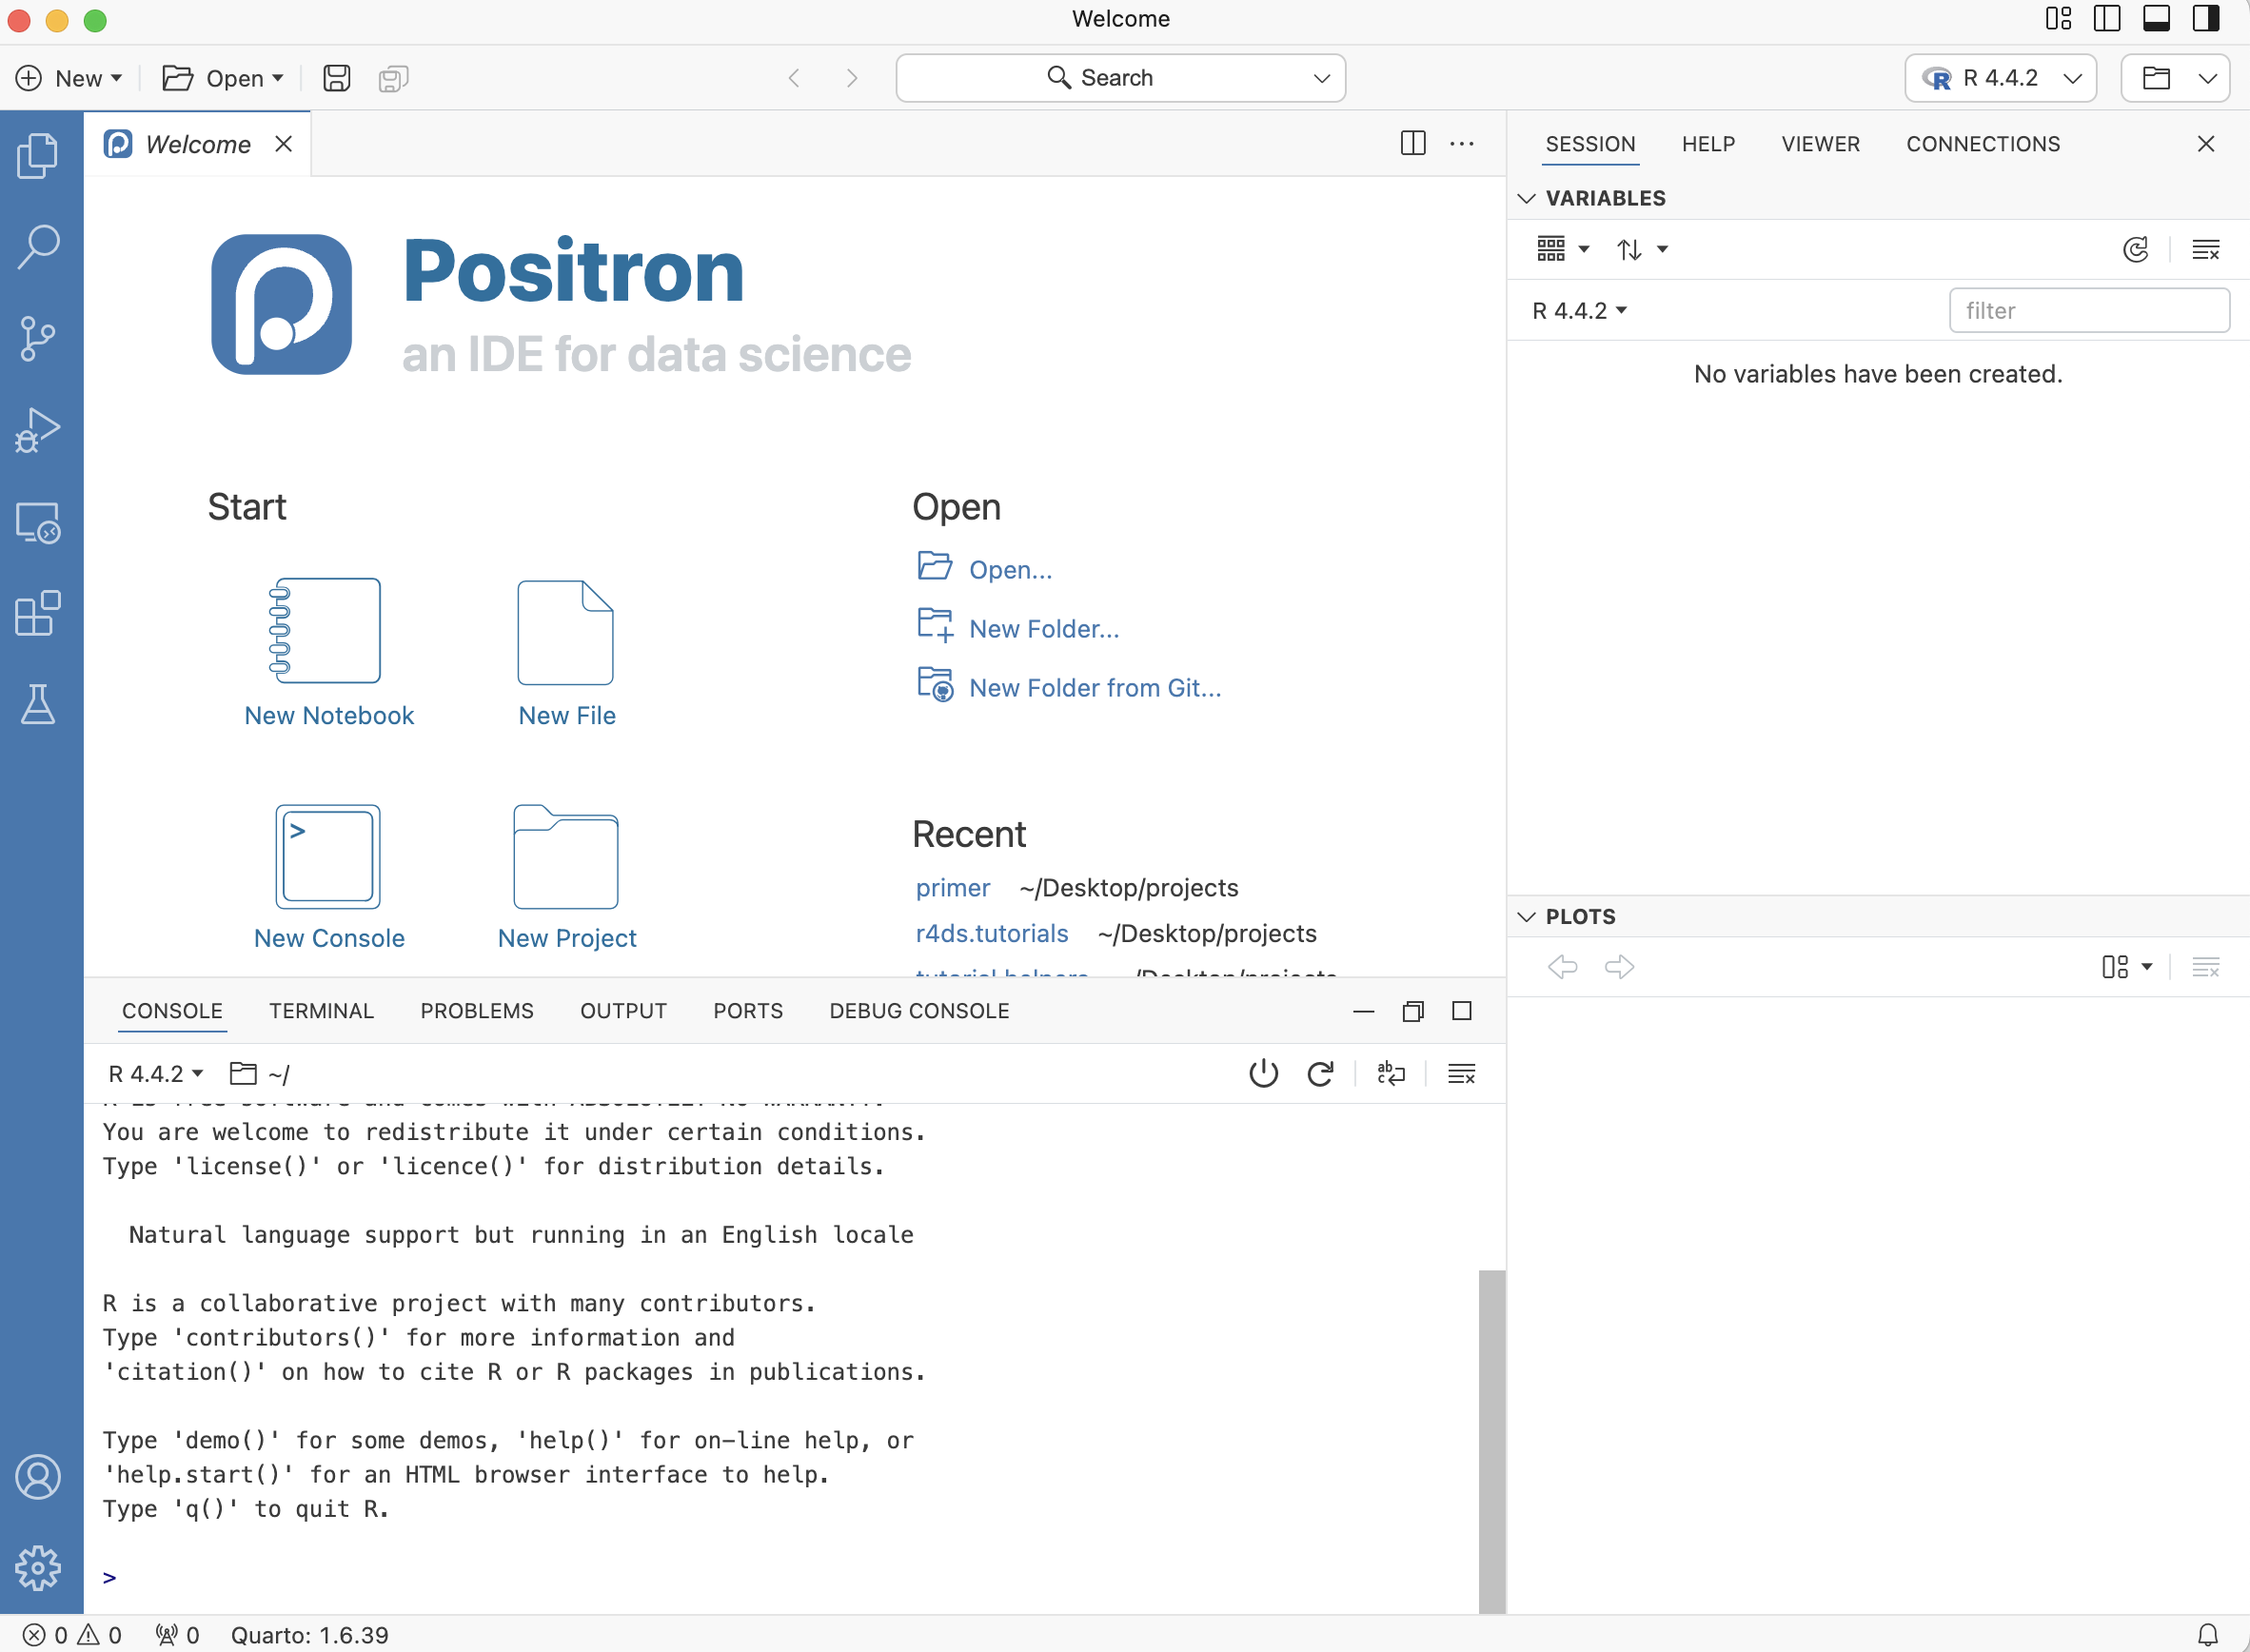Image resolution: width=2250 pixels, height=1652 pixels.
Task: Open the New dropdown menu
Action: click(x=69, y=78)
